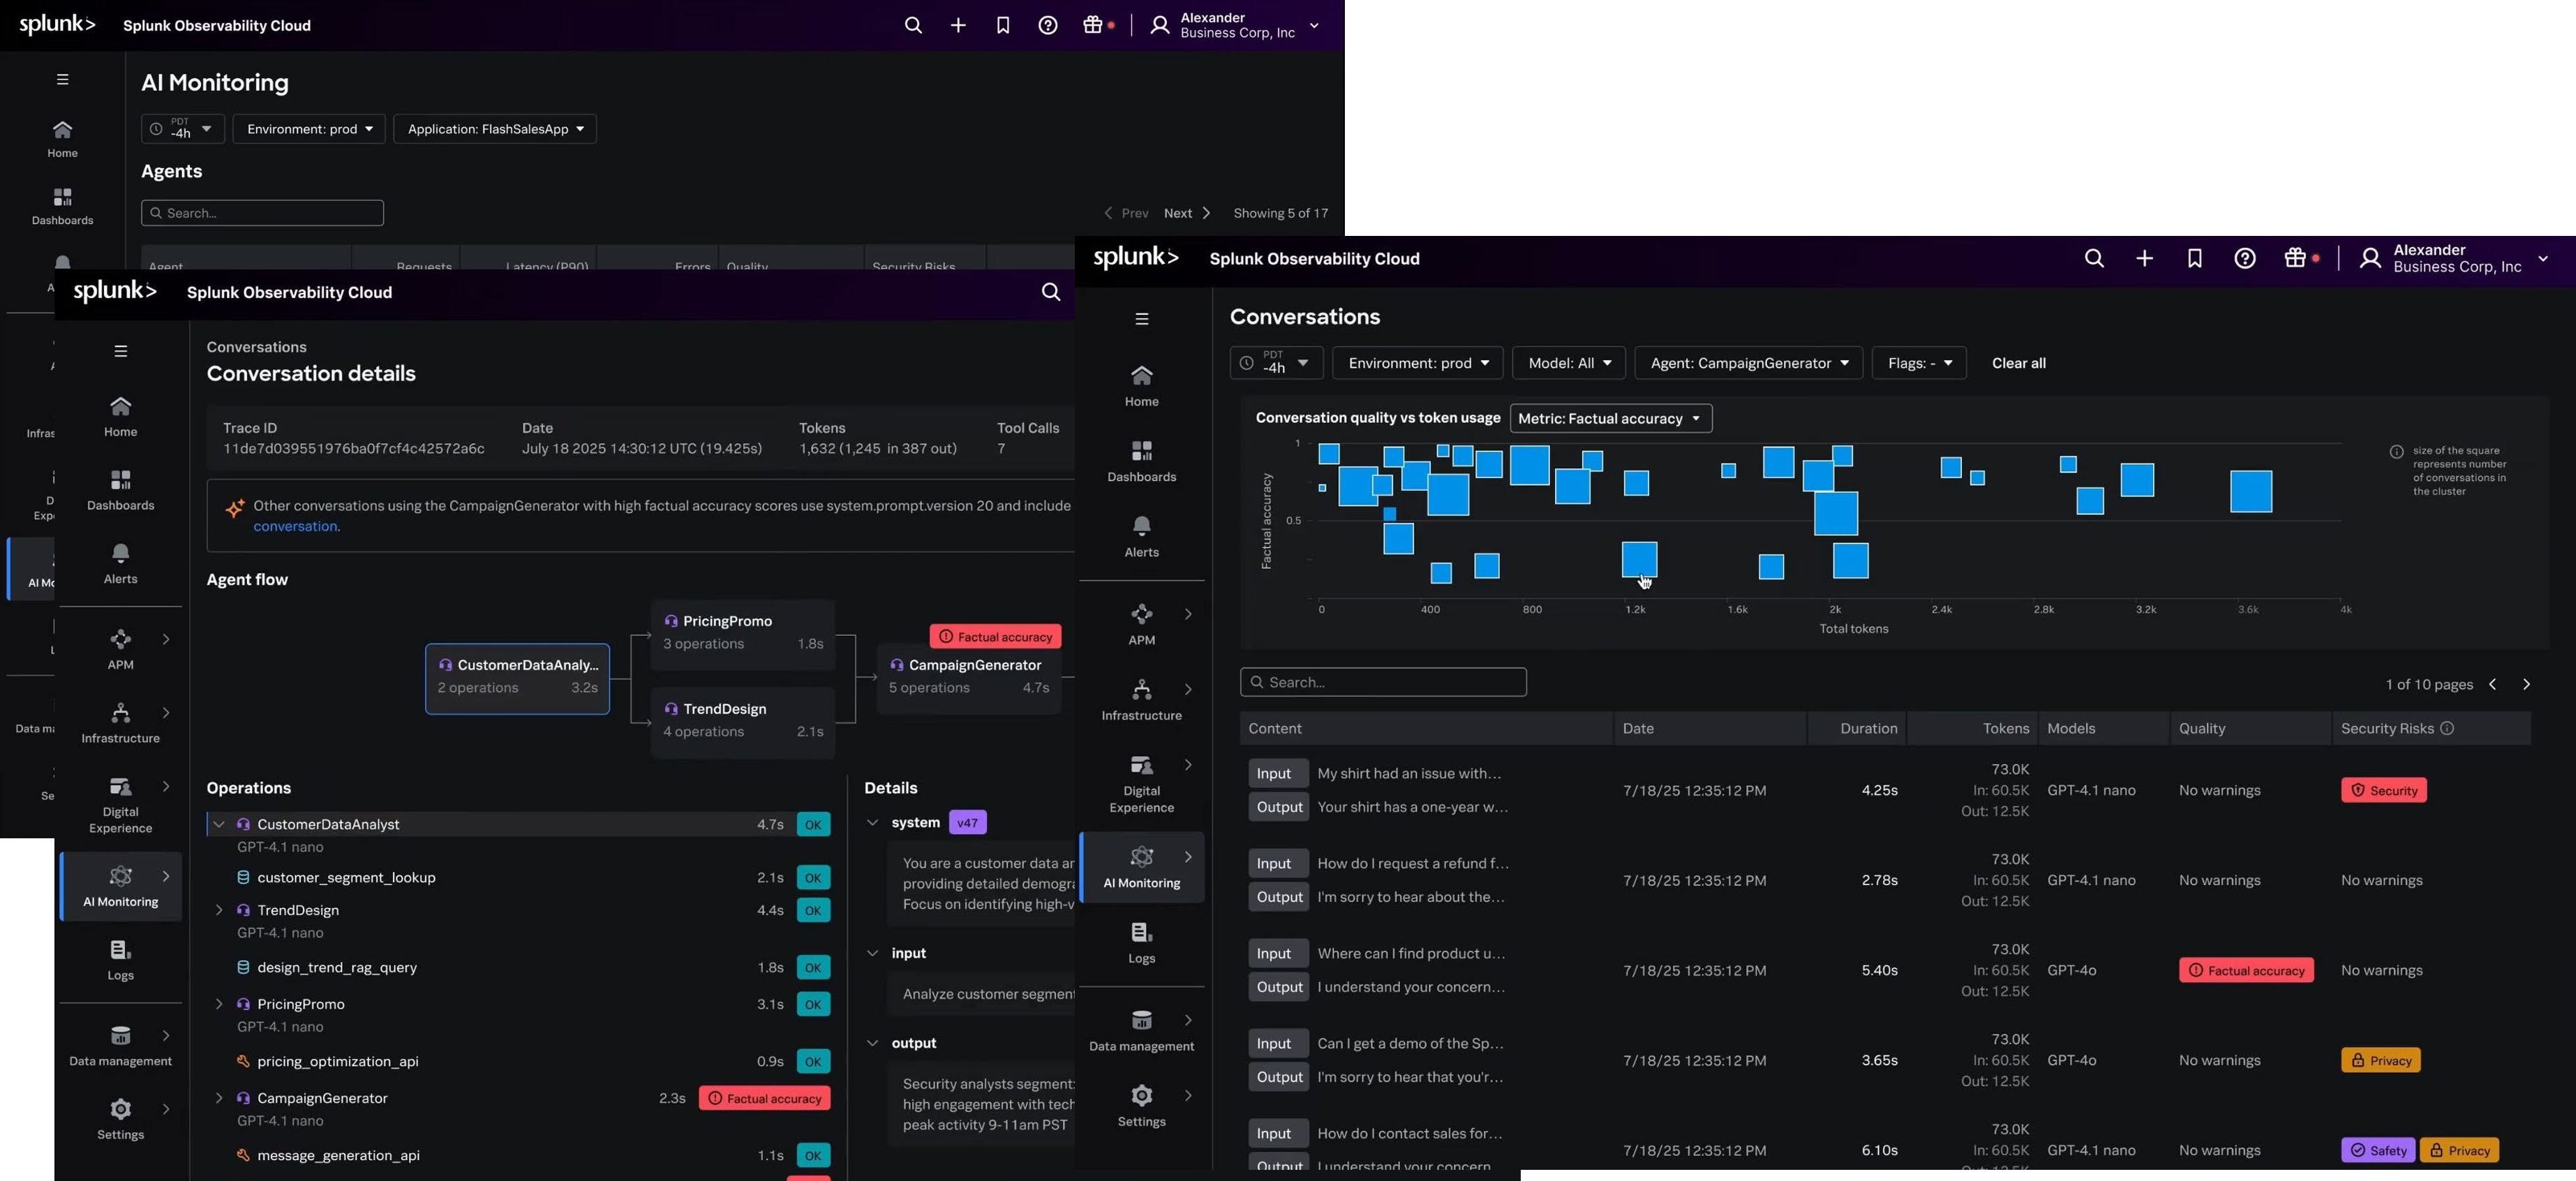Click the bookmark icon in Conversations header

[x=2194, y=259]
